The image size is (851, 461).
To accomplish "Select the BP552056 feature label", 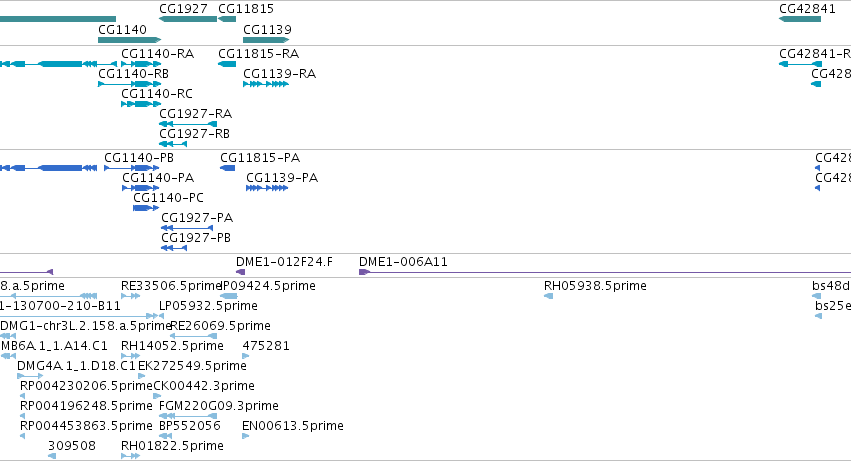I will pyautogui.click(x=190, y=426).
